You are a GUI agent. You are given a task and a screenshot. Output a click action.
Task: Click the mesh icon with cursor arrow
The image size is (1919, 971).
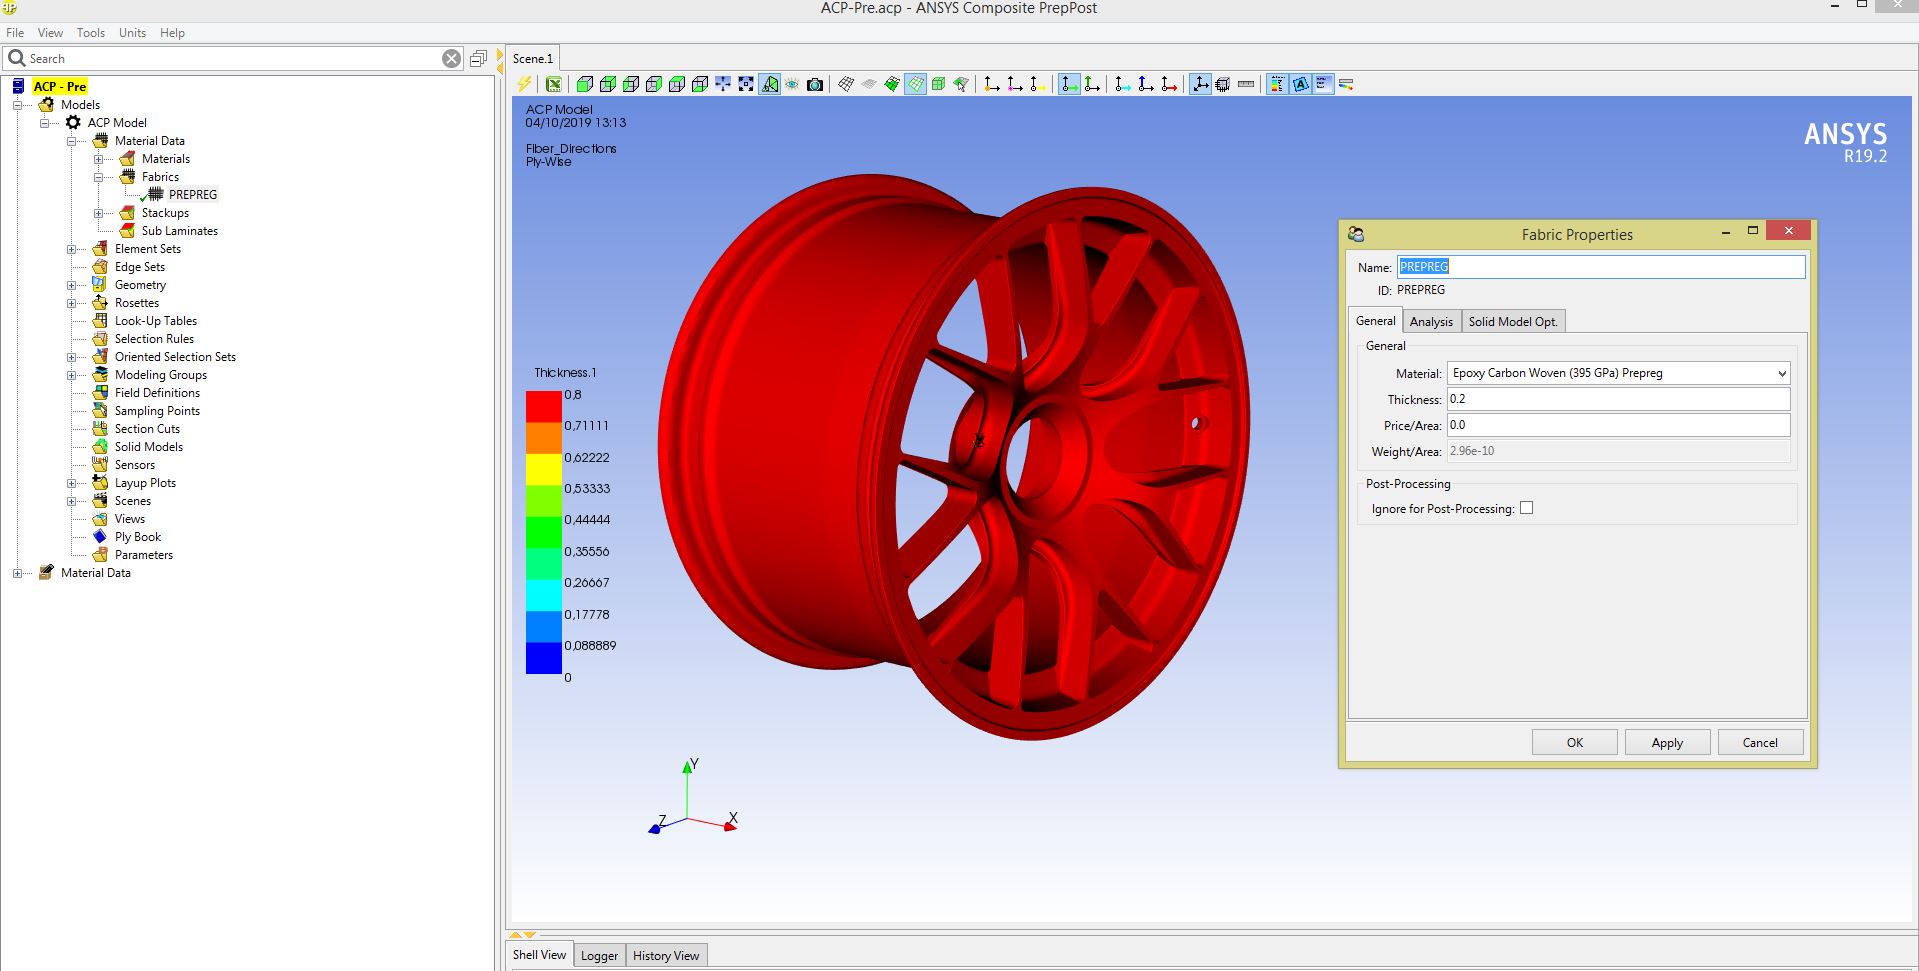(x=961, y=84)
